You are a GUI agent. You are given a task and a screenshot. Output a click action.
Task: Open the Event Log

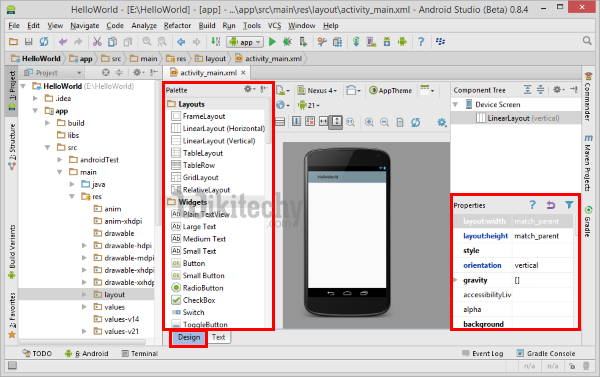click(x=483, y=353)
